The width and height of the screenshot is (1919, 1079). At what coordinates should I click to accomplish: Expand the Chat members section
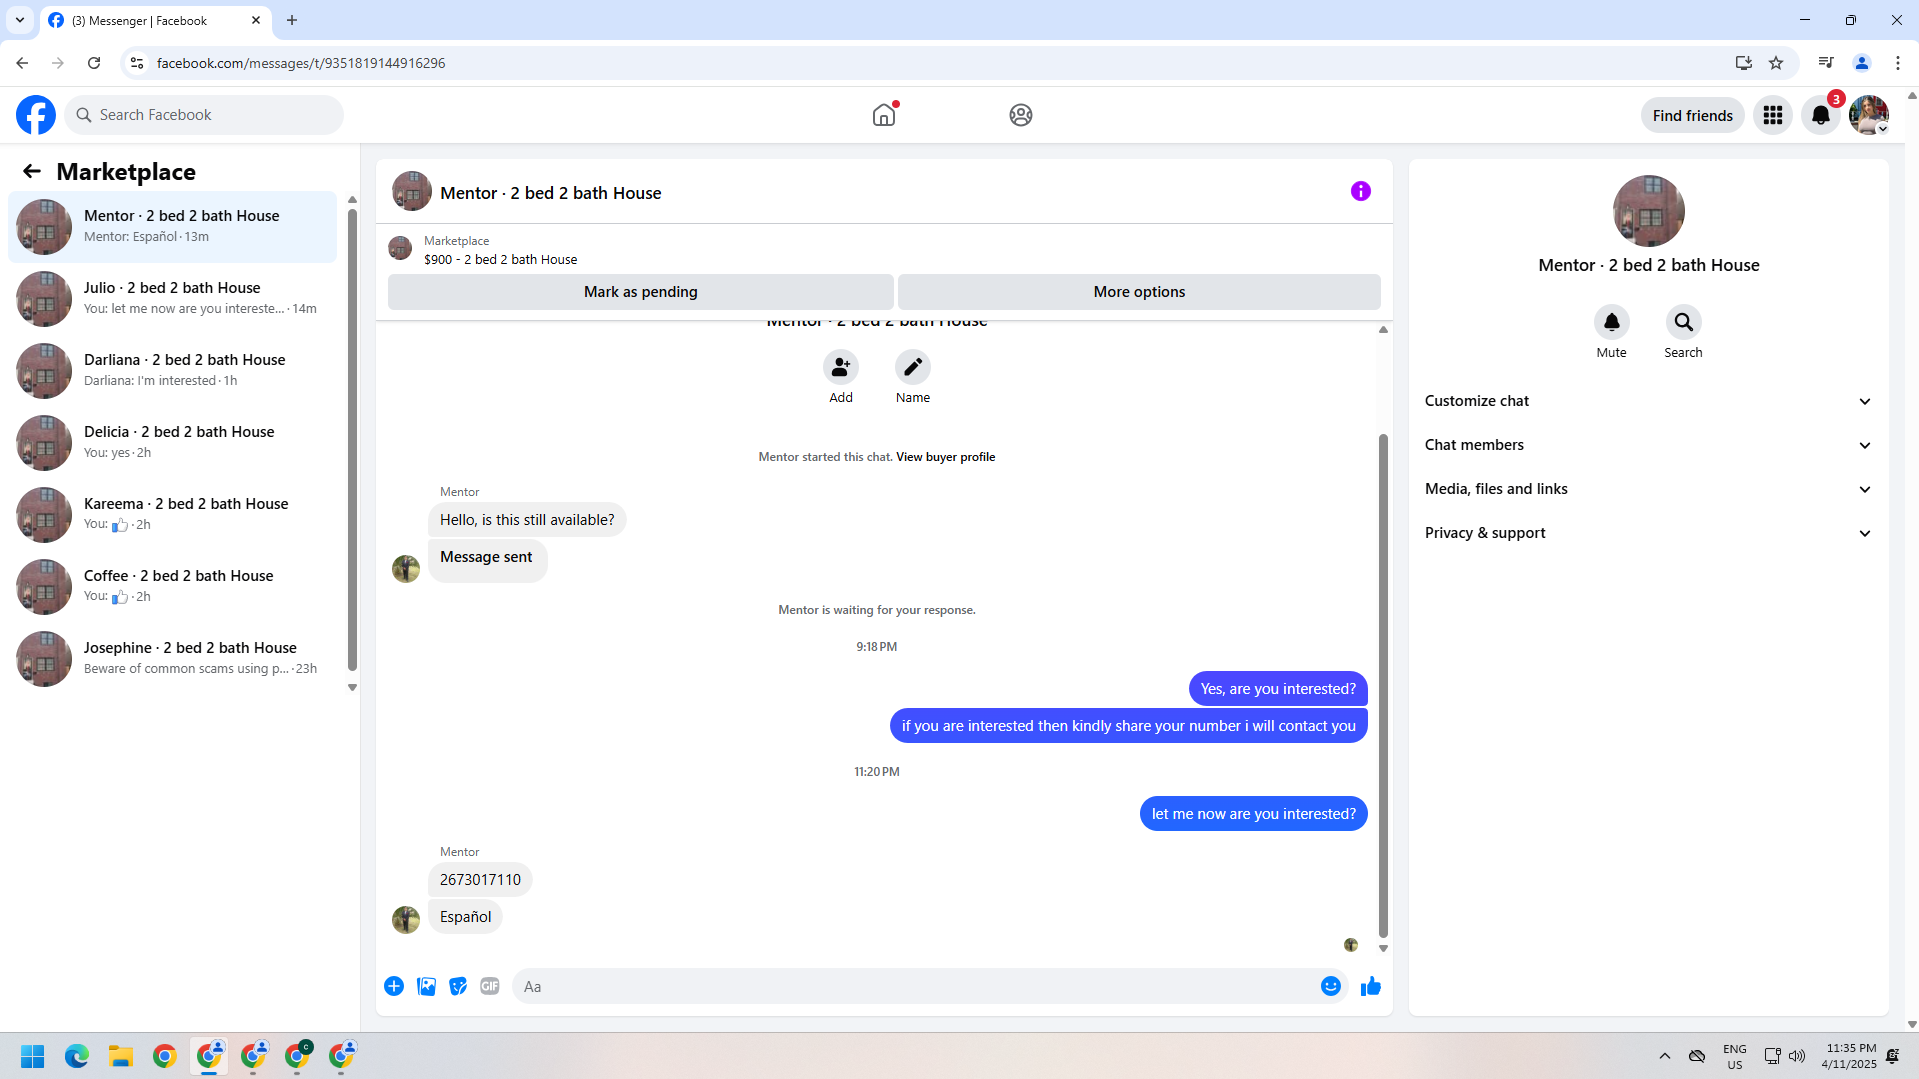coord(1649,445)
